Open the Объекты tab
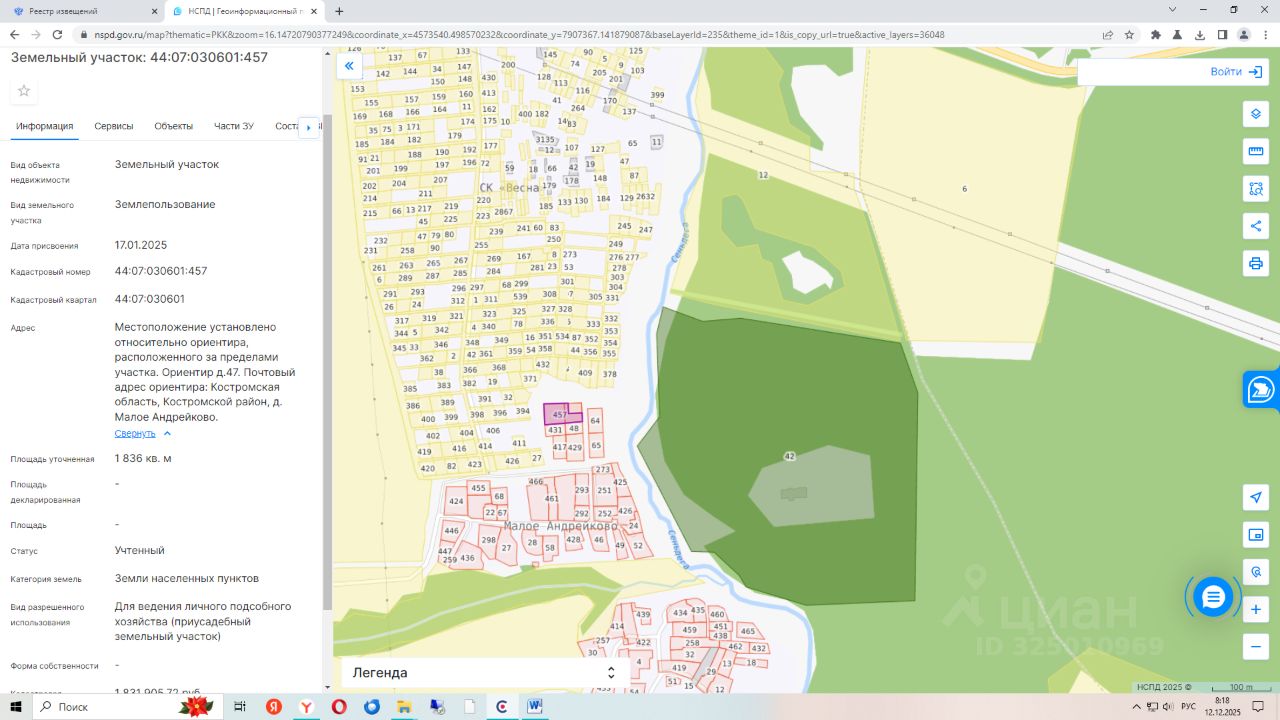Image resolution: width=1280 pixels, height=720 pixels. click(174, 126)
